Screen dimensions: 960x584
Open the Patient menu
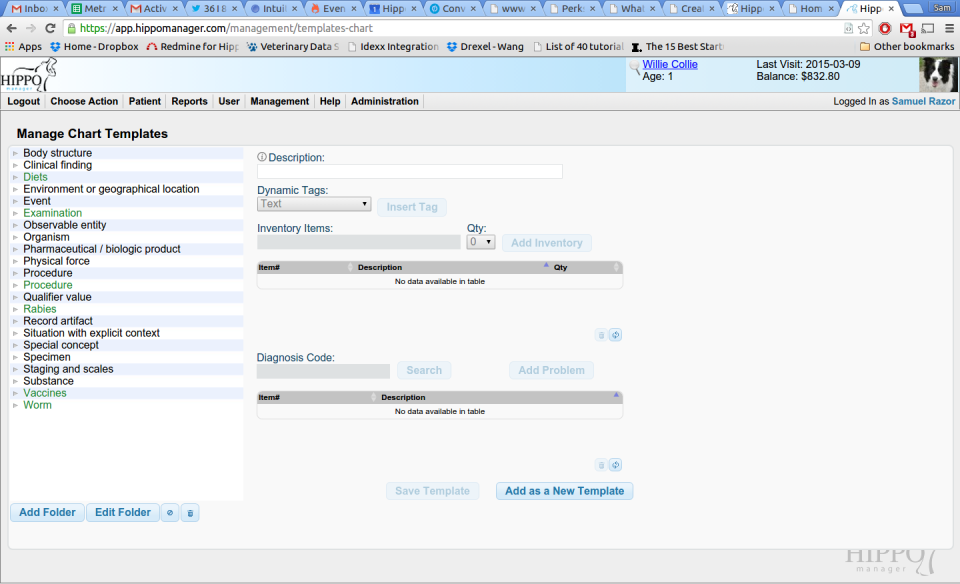pyautogui.click(x=144, y=102)
